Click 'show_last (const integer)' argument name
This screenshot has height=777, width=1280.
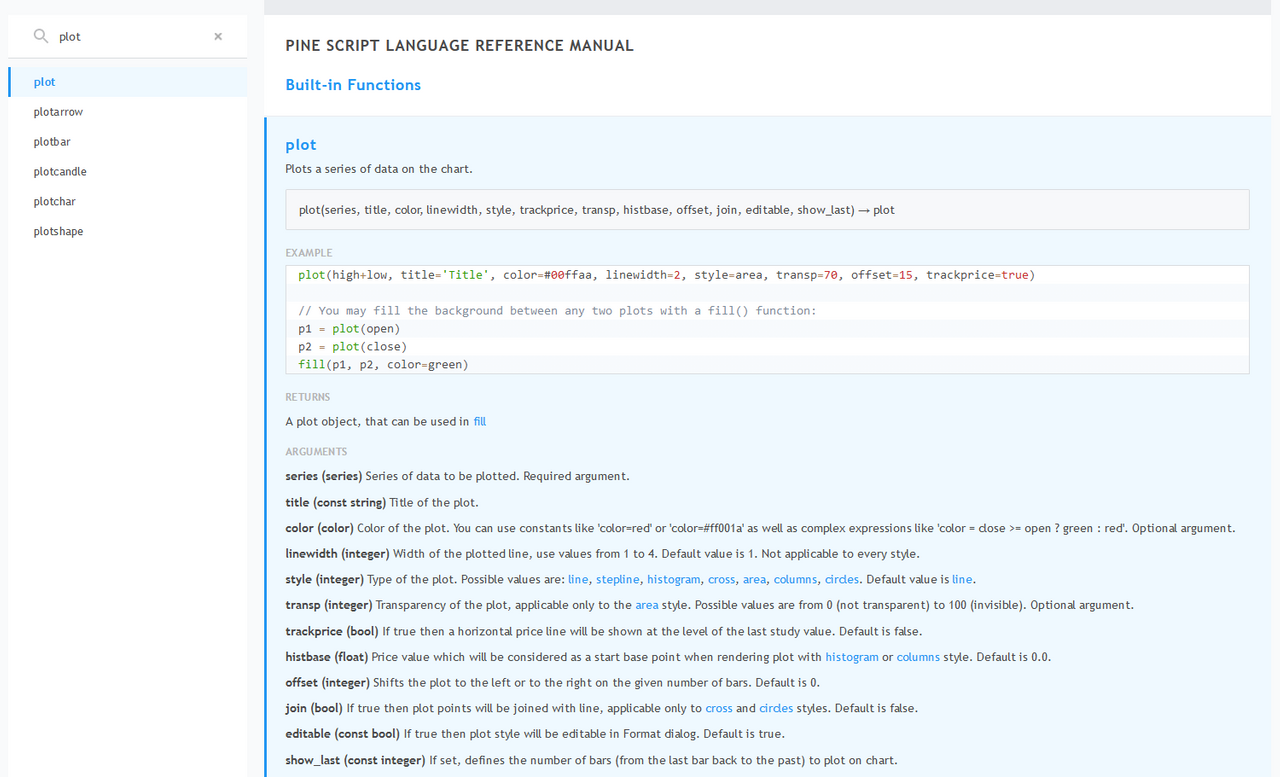355,761
